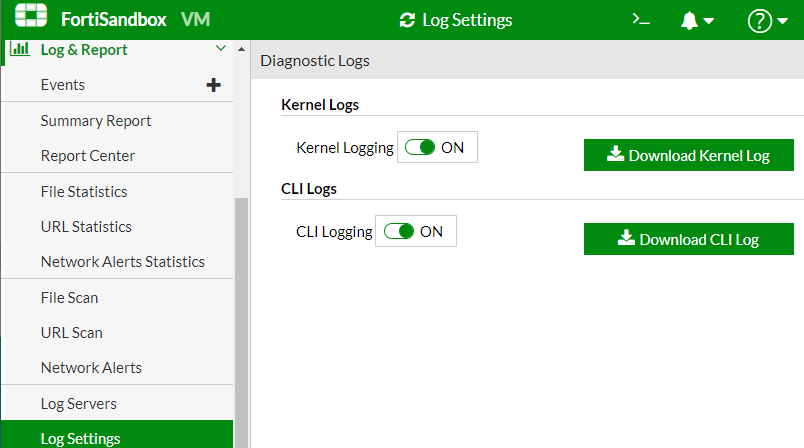This screenshot has width=804, height=448.
Task: Go to Report Center
Action: (88, 155)
